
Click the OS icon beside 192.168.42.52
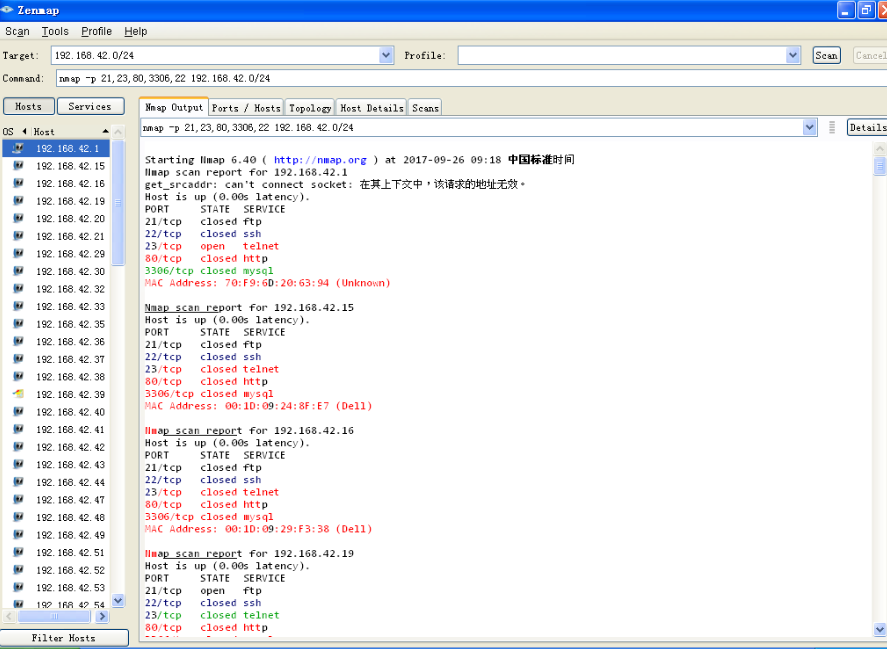17,570
